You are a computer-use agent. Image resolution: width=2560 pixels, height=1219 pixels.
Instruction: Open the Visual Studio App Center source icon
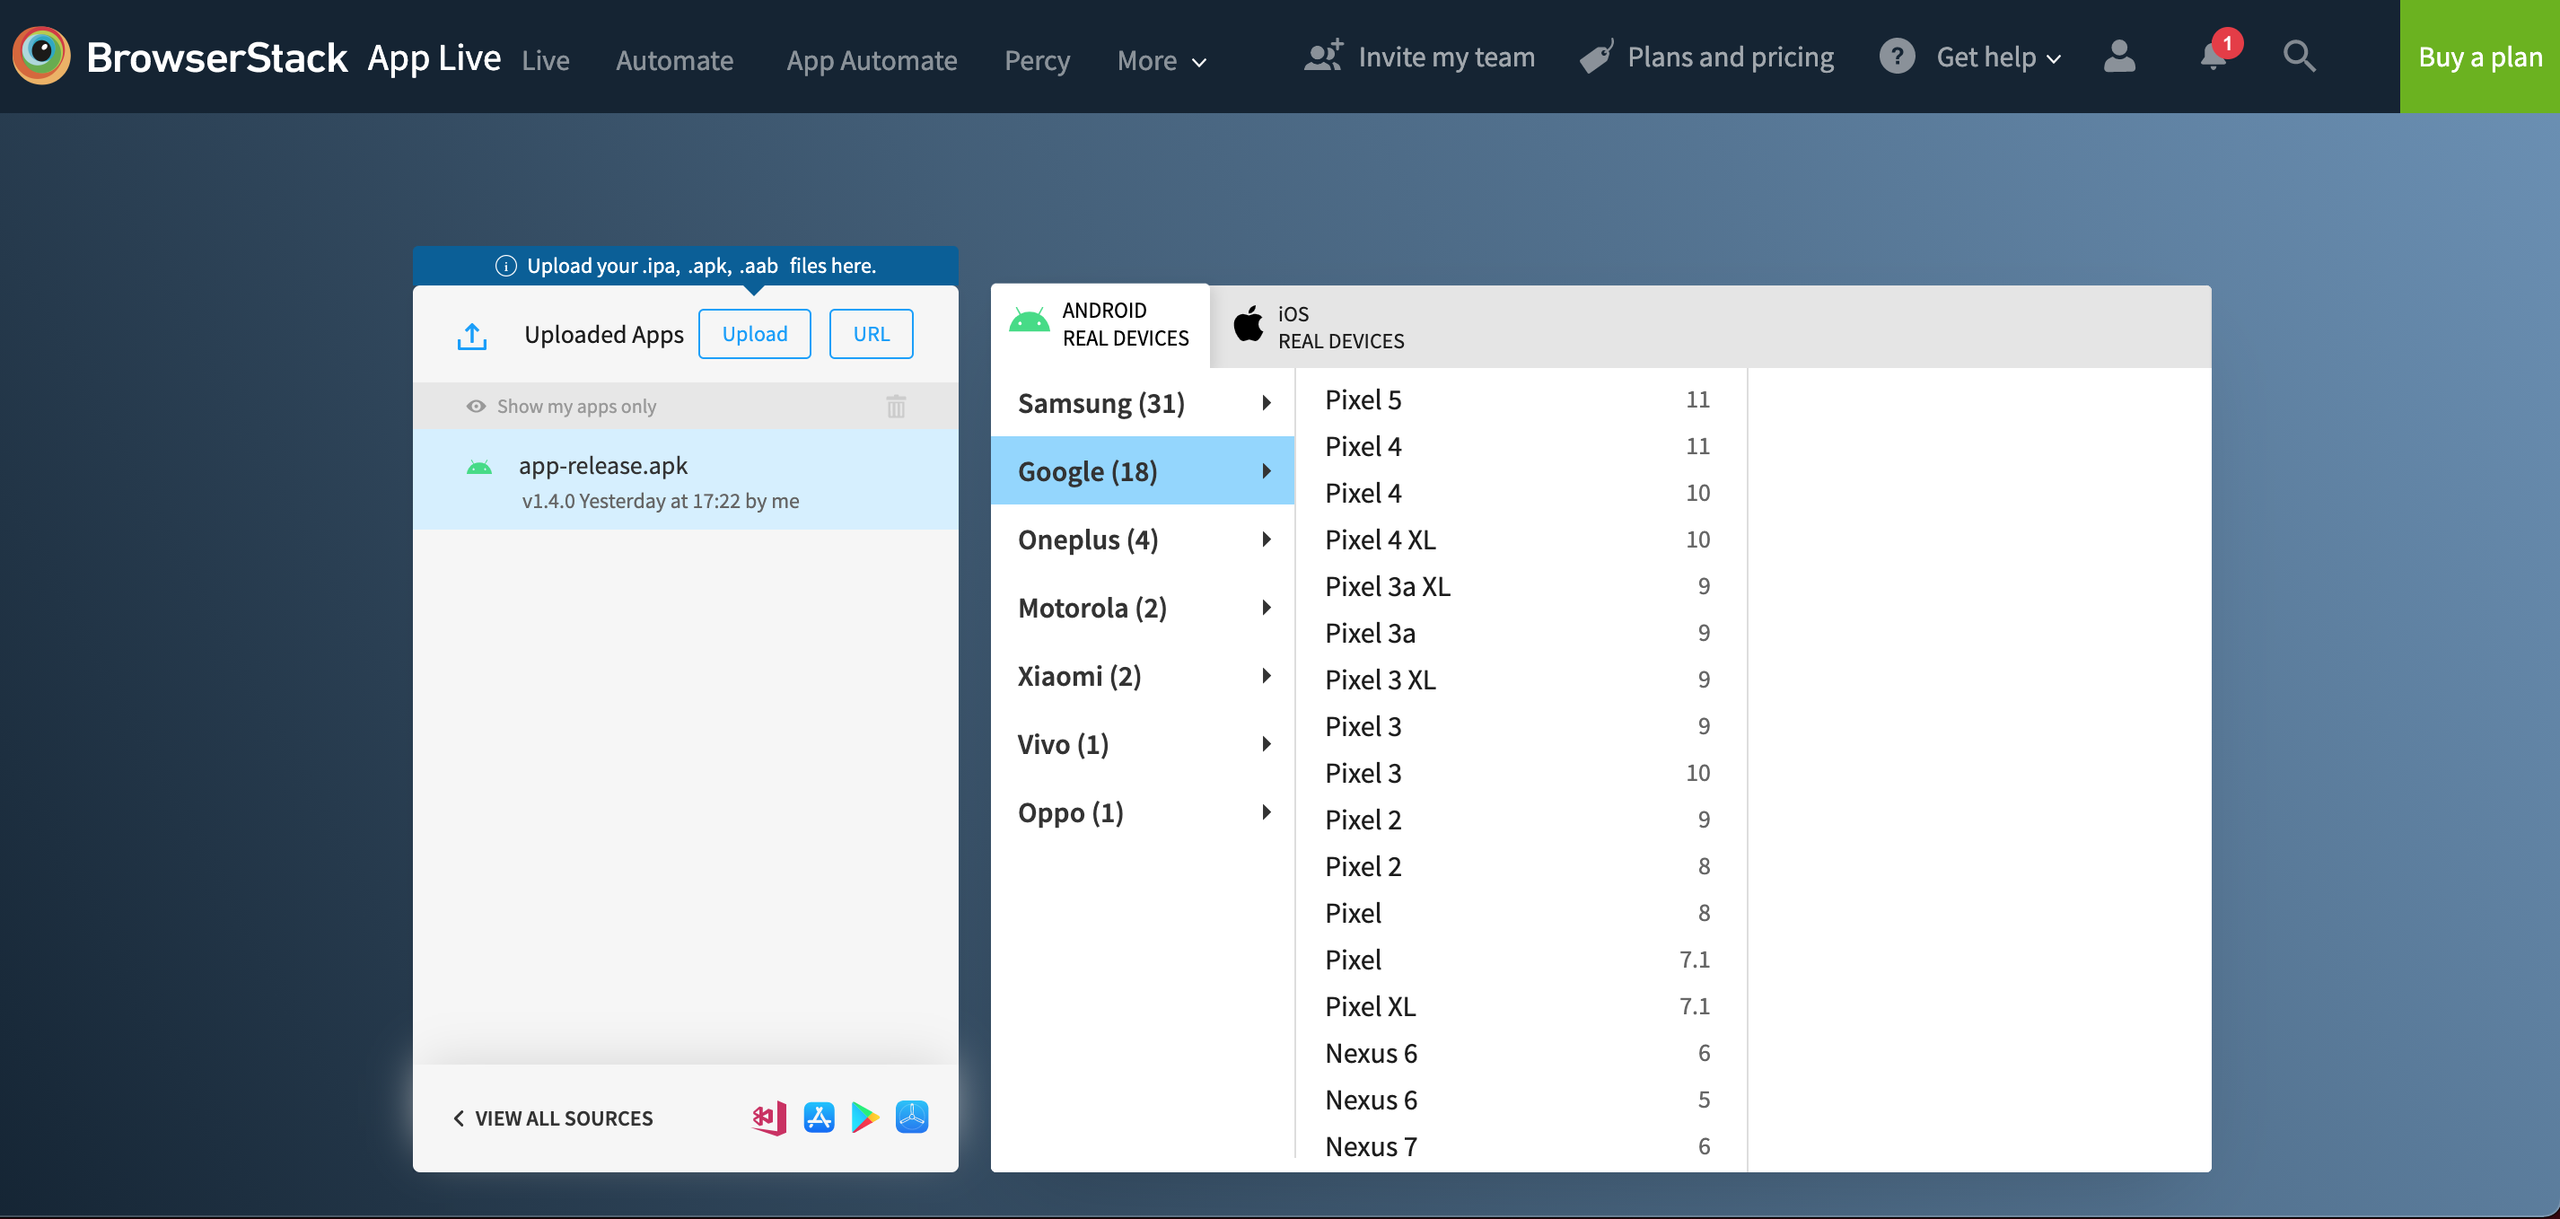point(769,1117)
